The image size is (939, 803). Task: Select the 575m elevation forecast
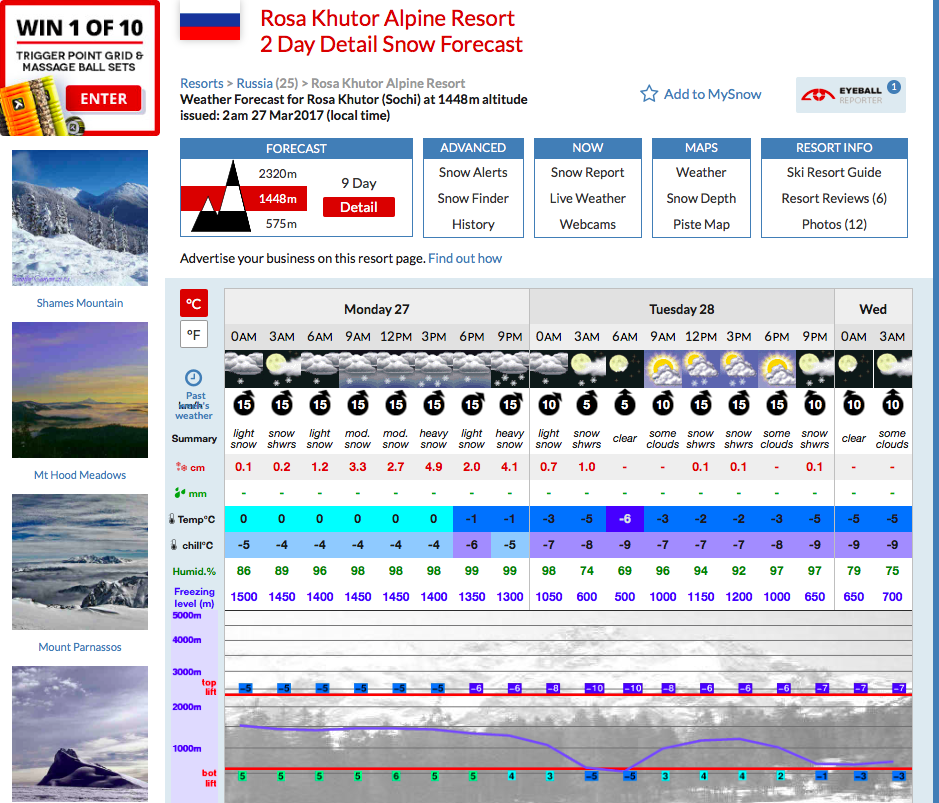tap(281, 224)
